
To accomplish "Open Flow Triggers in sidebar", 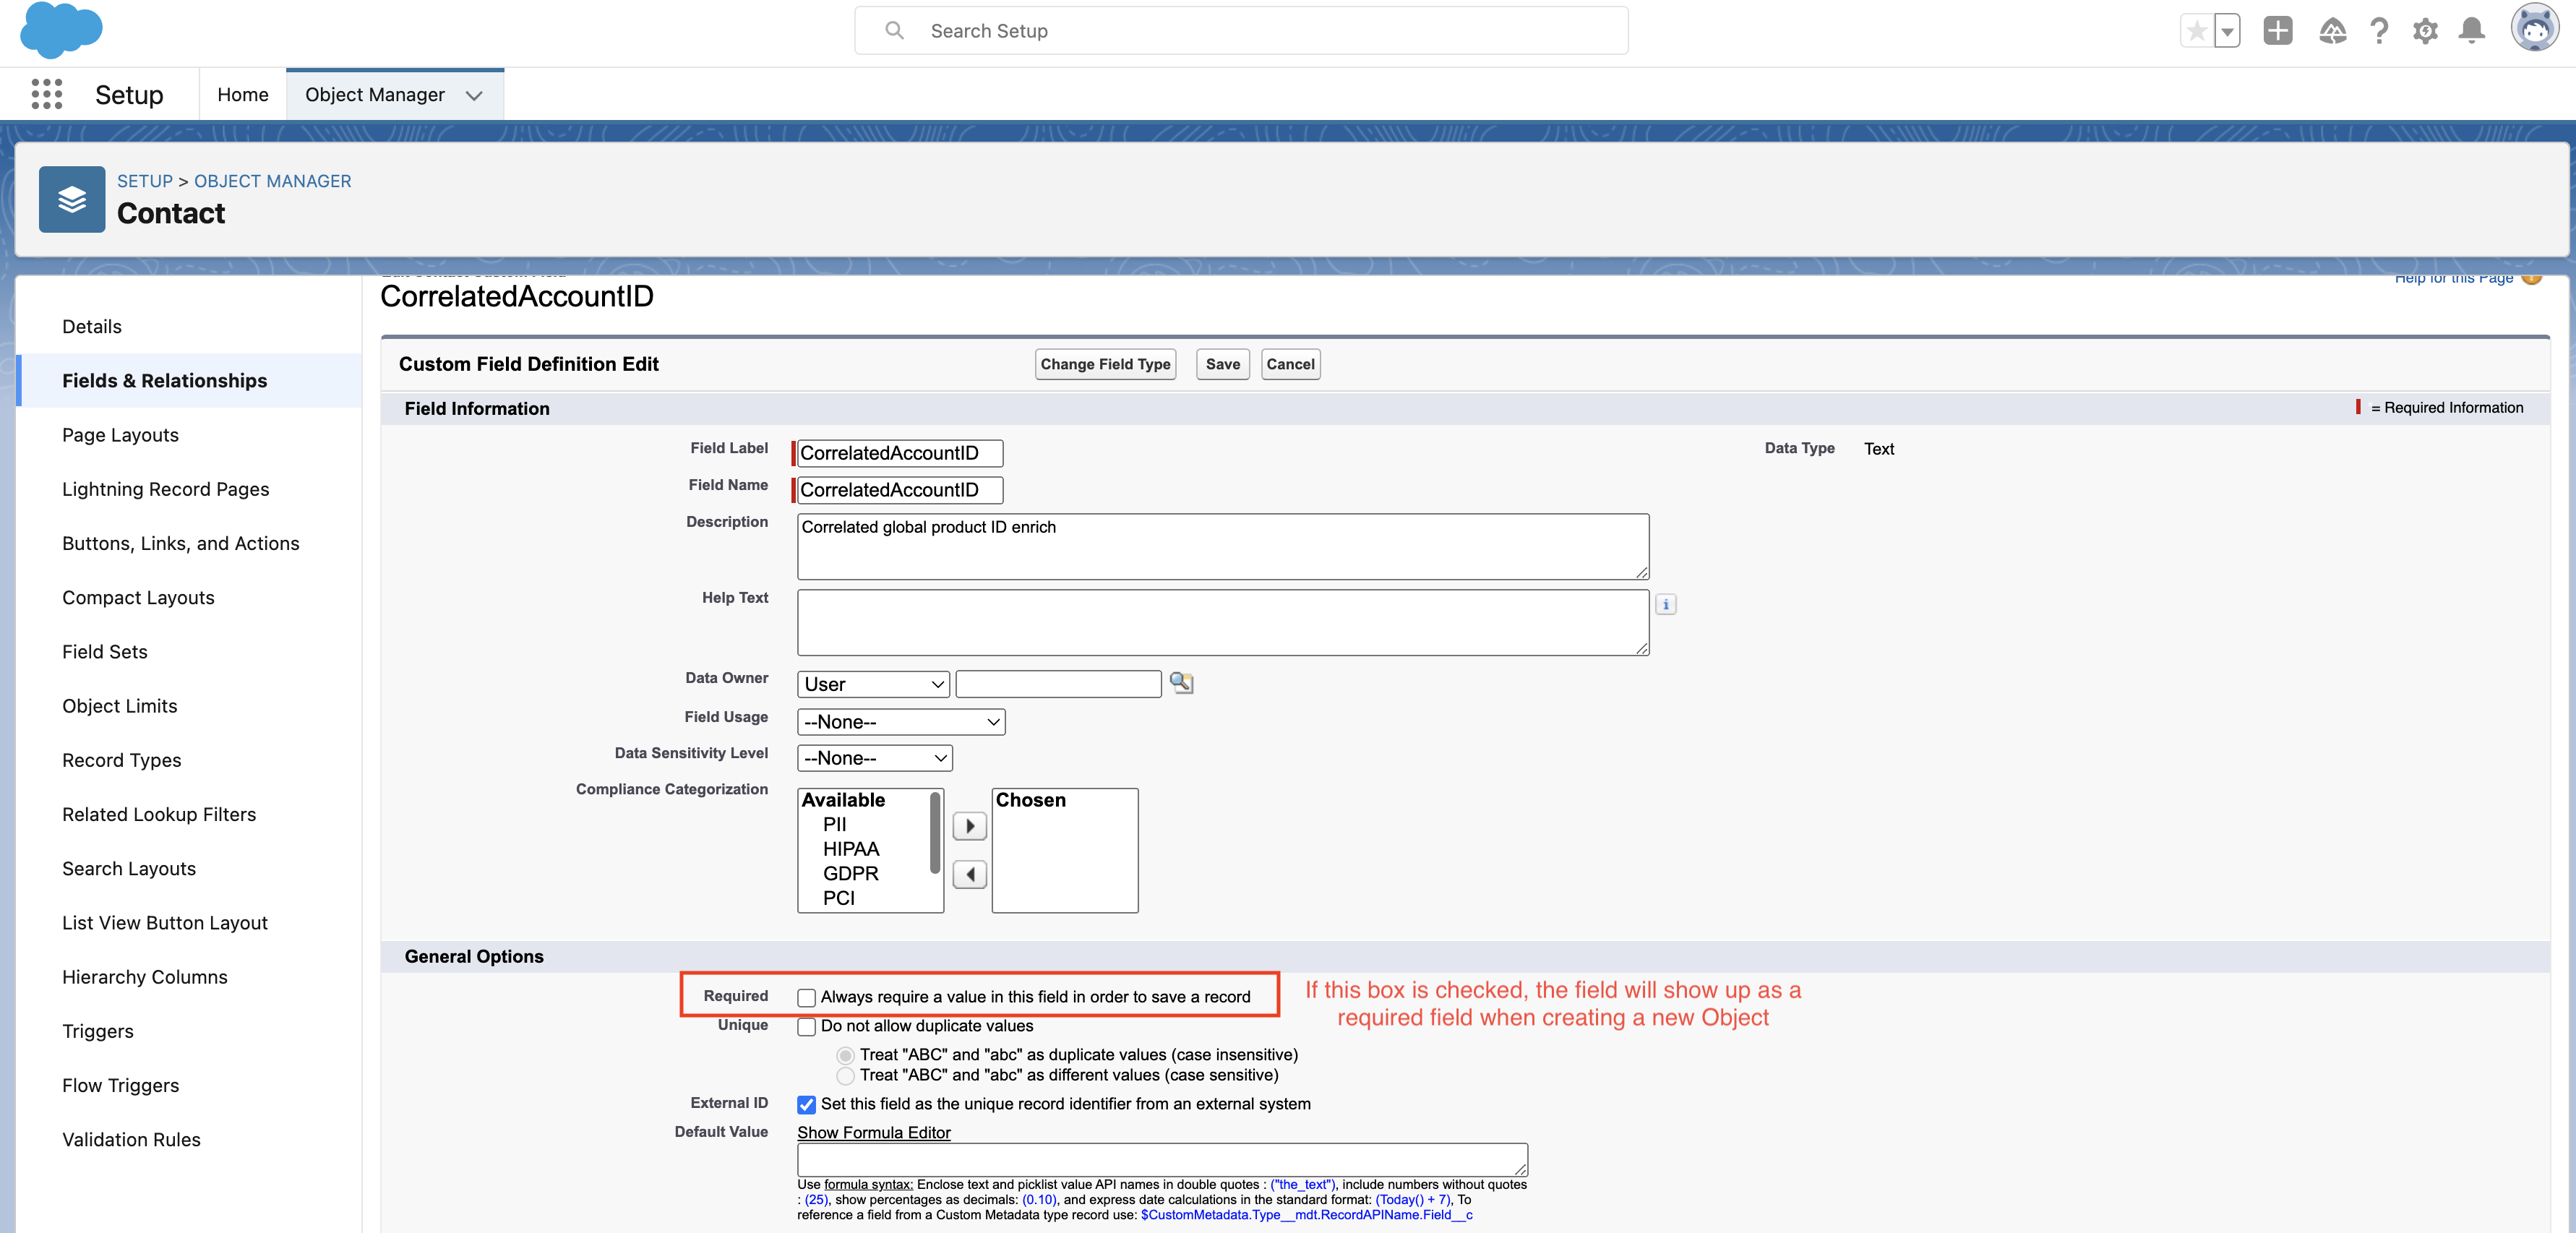I will coord(121,1085).
